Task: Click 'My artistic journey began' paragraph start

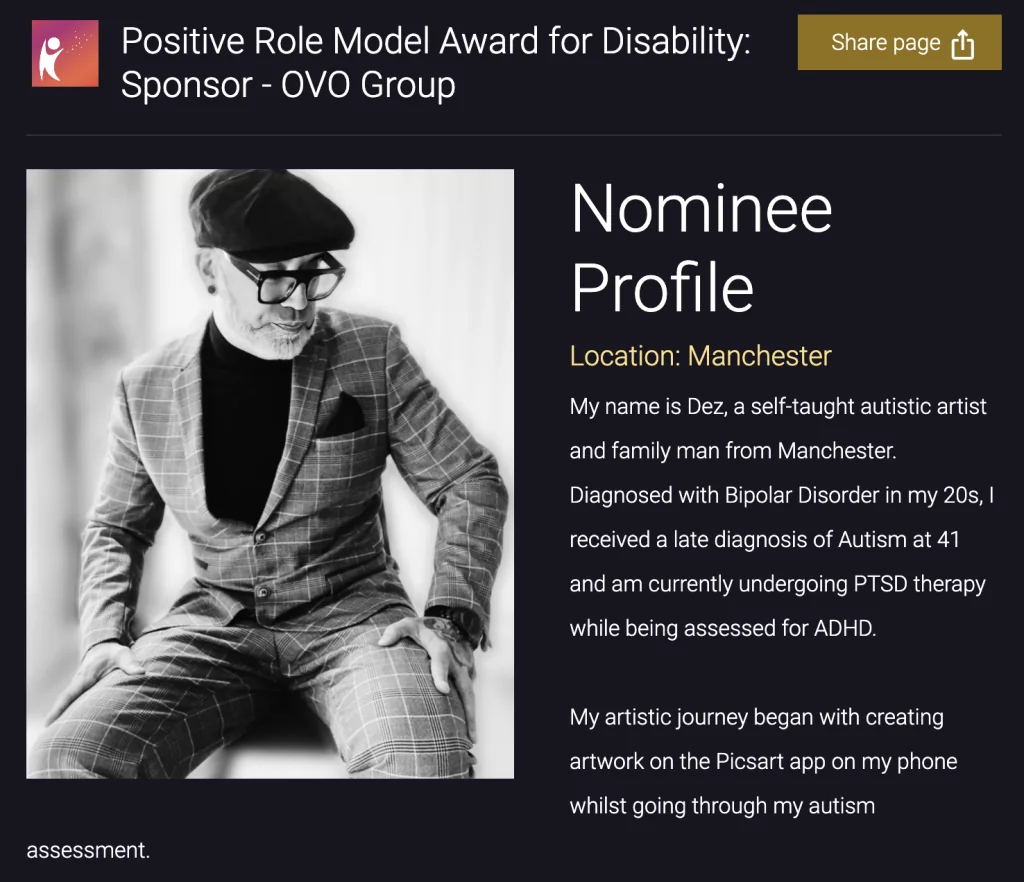Action: (x=690, y=717)
